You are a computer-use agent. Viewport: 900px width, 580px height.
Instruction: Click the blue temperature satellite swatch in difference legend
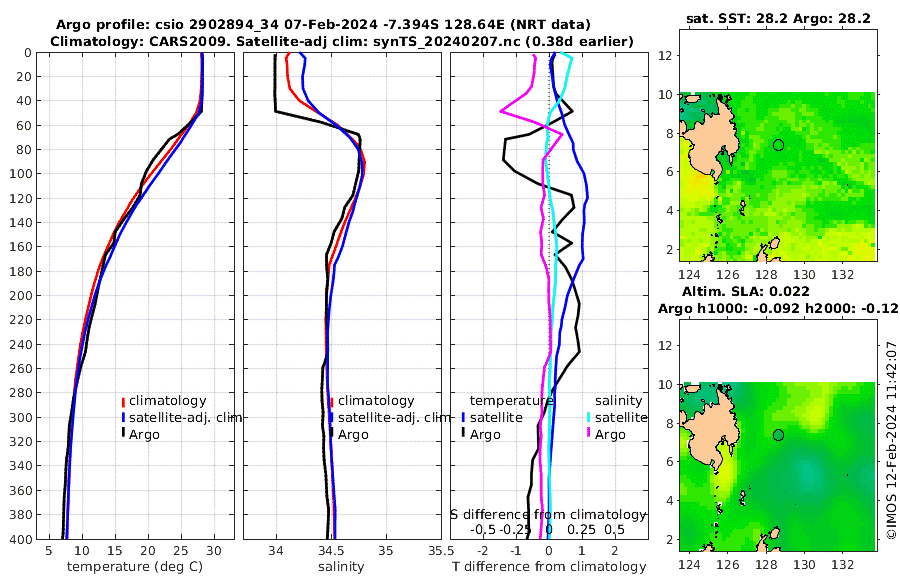click(463, 418)
